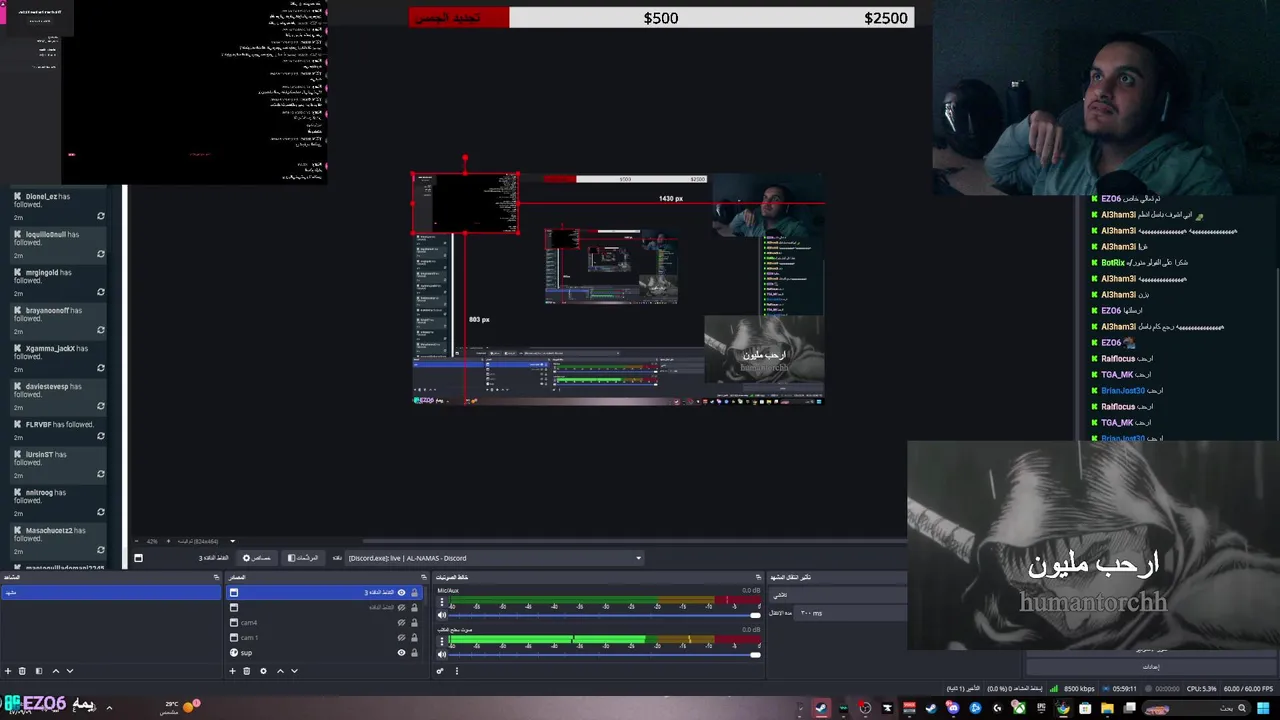Open the scene transition type dropdown
This screenshot has height=720, width=1280.
(838, 594)
